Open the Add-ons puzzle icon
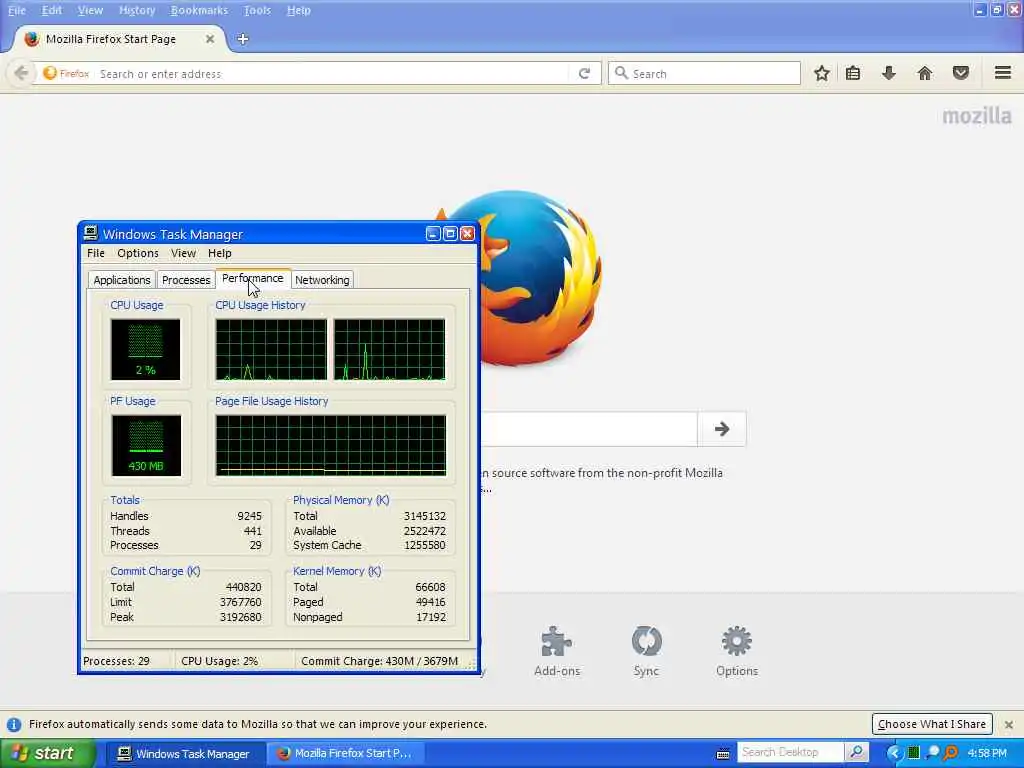This screenshot has height=768, width=1024. [556, 641]
